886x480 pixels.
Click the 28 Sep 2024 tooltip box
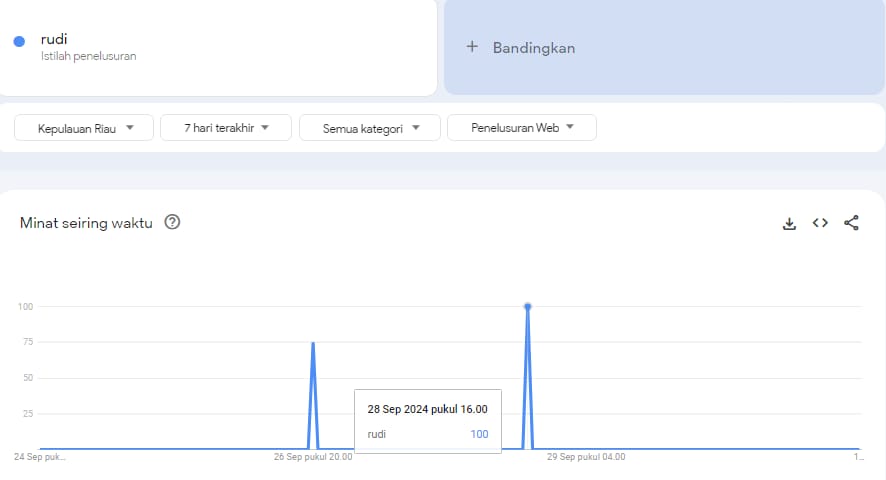pos(428,421)
